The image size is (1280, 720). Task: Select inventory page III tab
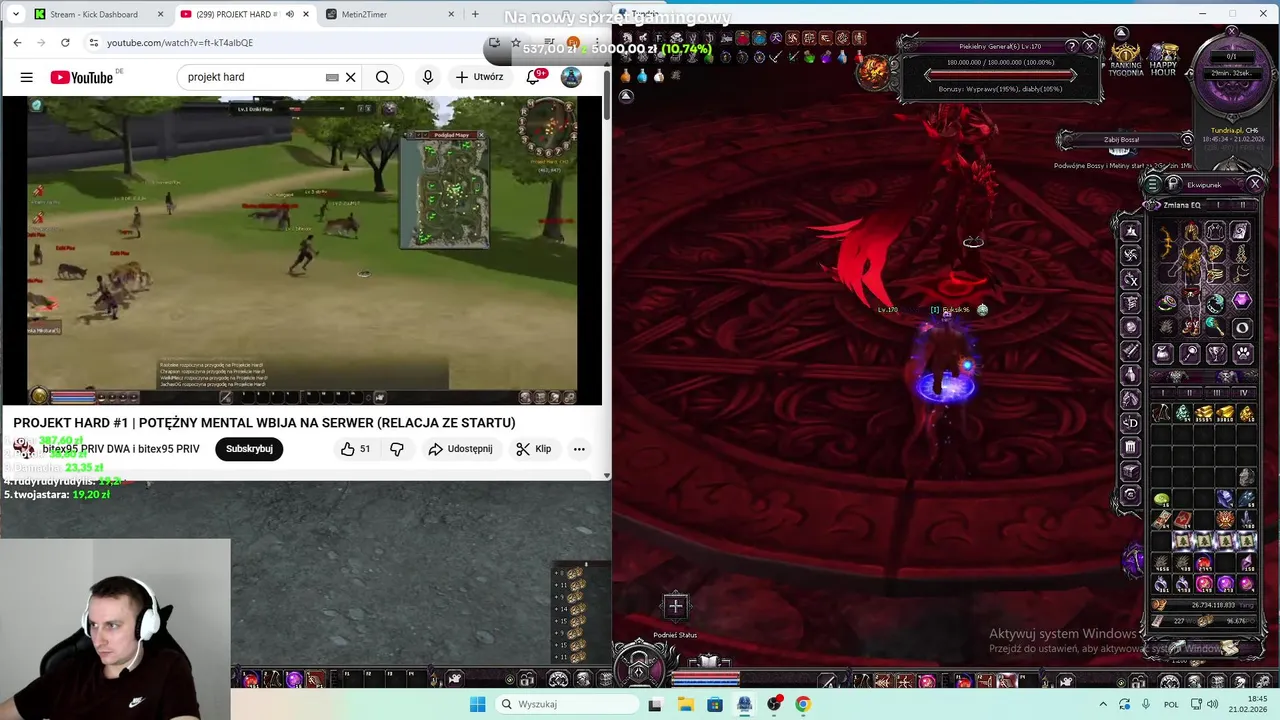click(1217, 393)
